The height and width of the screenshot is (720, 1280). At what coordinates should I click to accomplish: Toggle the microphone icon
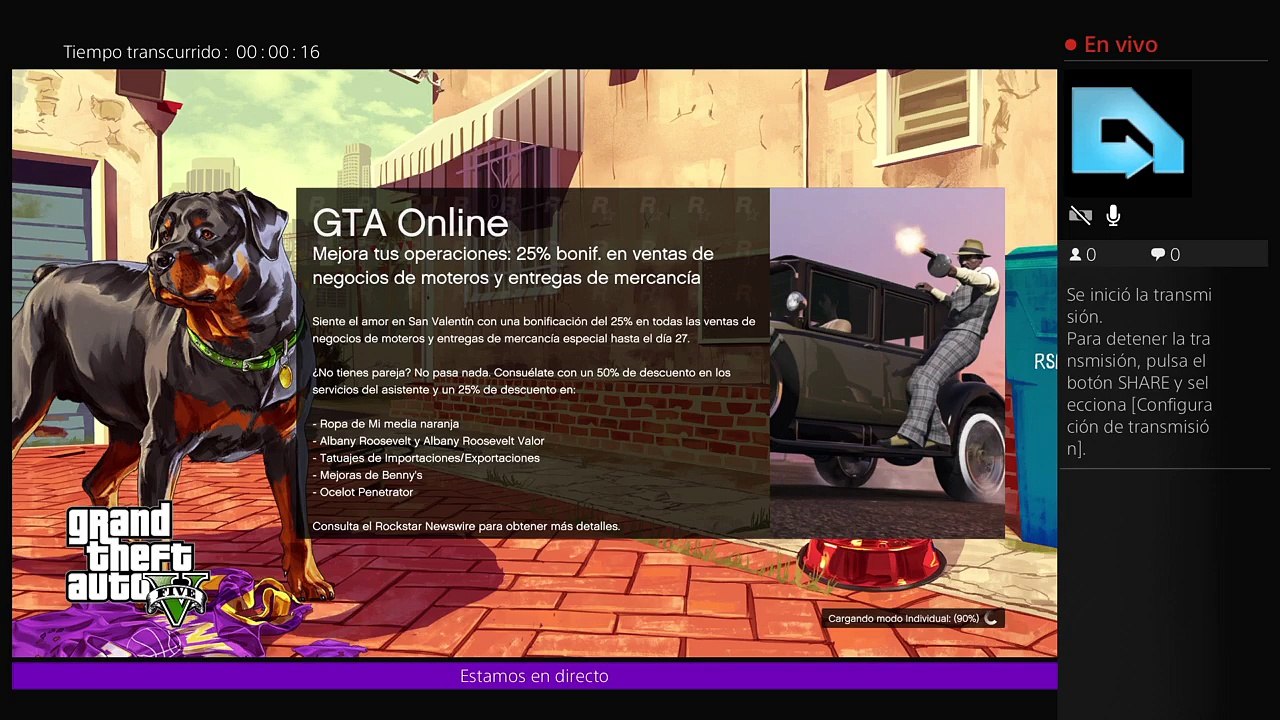1113,215
